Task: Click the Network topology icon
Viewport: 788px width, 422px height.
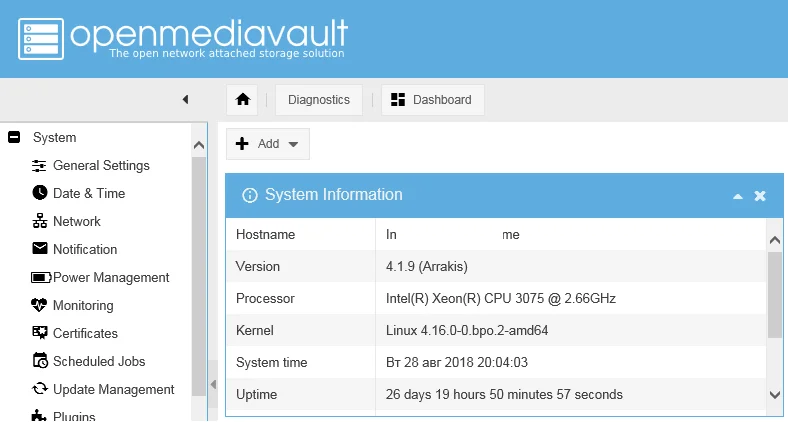Action: 40,221
